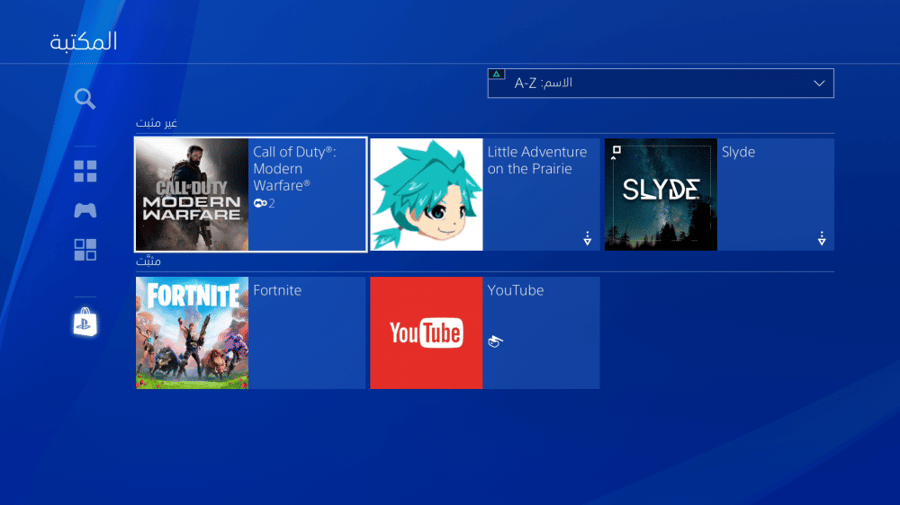Open the red YouTube app thumbnail
The image size is (900, 505).
[426, 333]
